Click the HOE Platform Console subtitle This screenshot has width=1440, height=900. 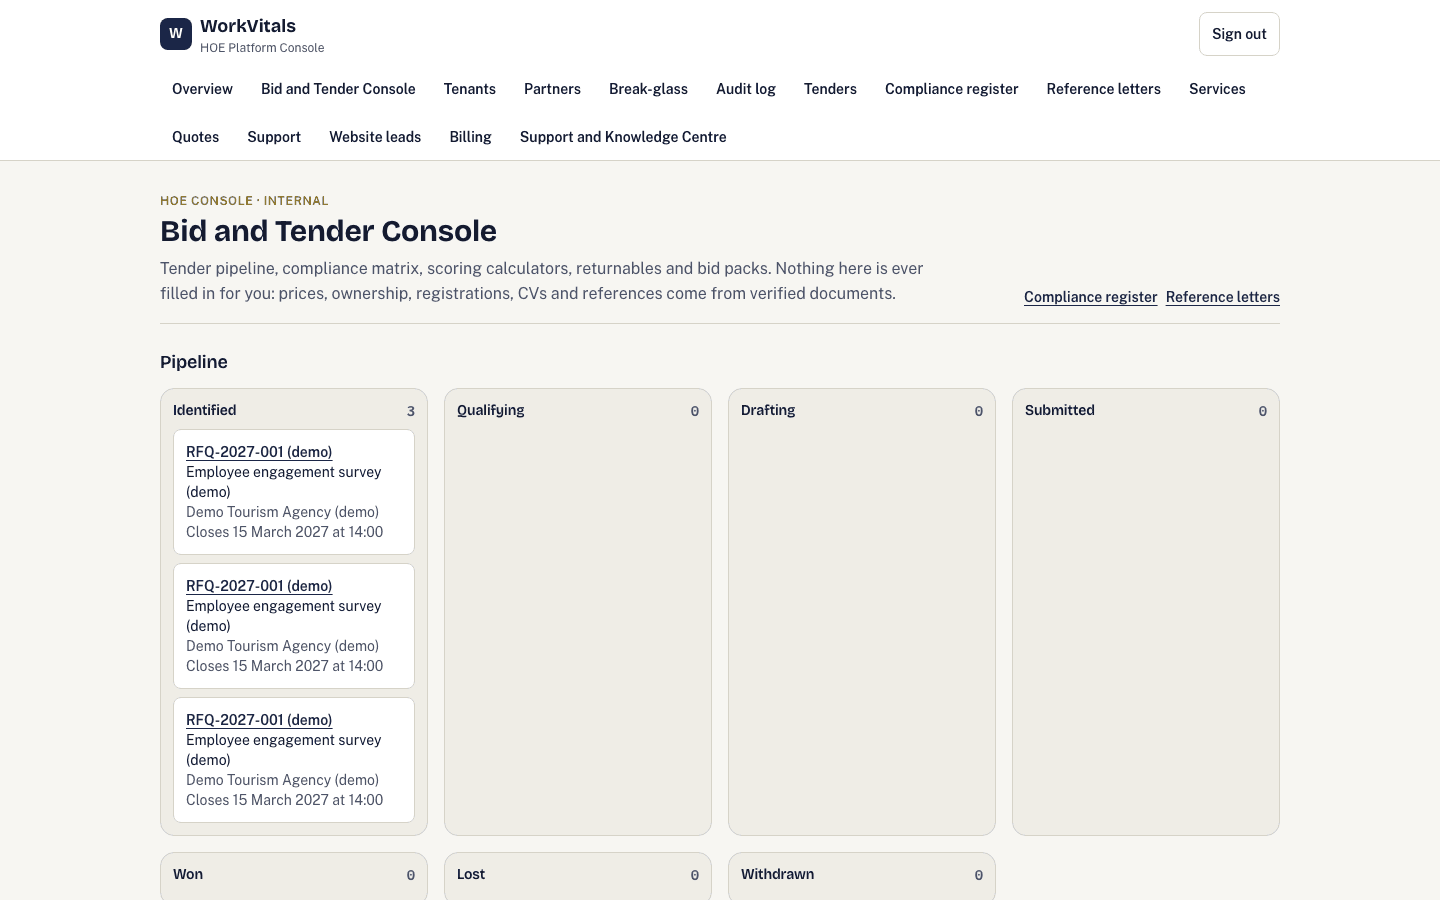click(x=262, y=48)
